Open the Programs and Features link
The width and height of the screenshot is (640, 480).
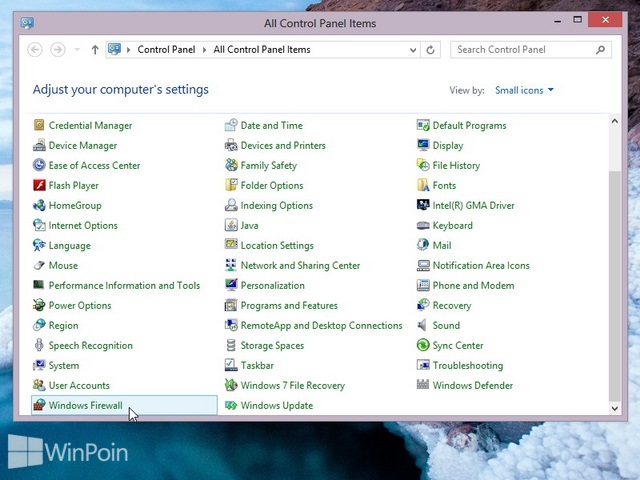289,305
